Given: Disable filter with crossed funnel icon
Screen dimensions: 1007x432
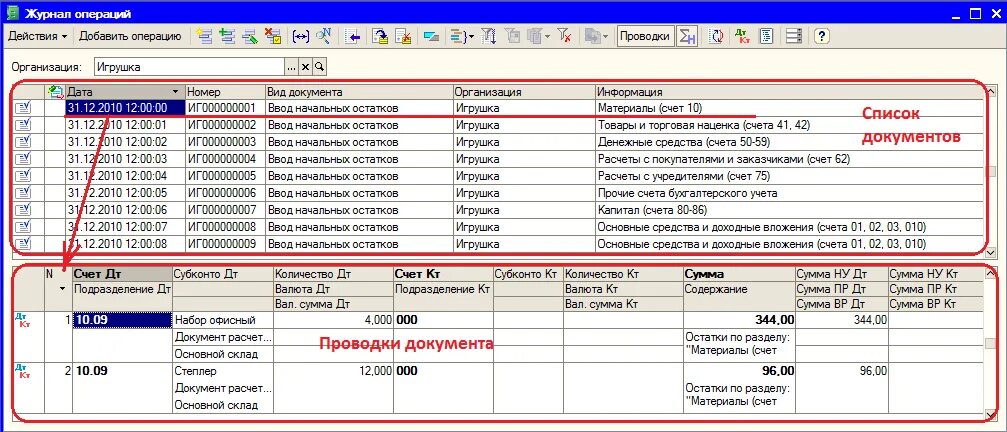Looking at the screenshot, I should pyautogui.click(x=565, y=37).
